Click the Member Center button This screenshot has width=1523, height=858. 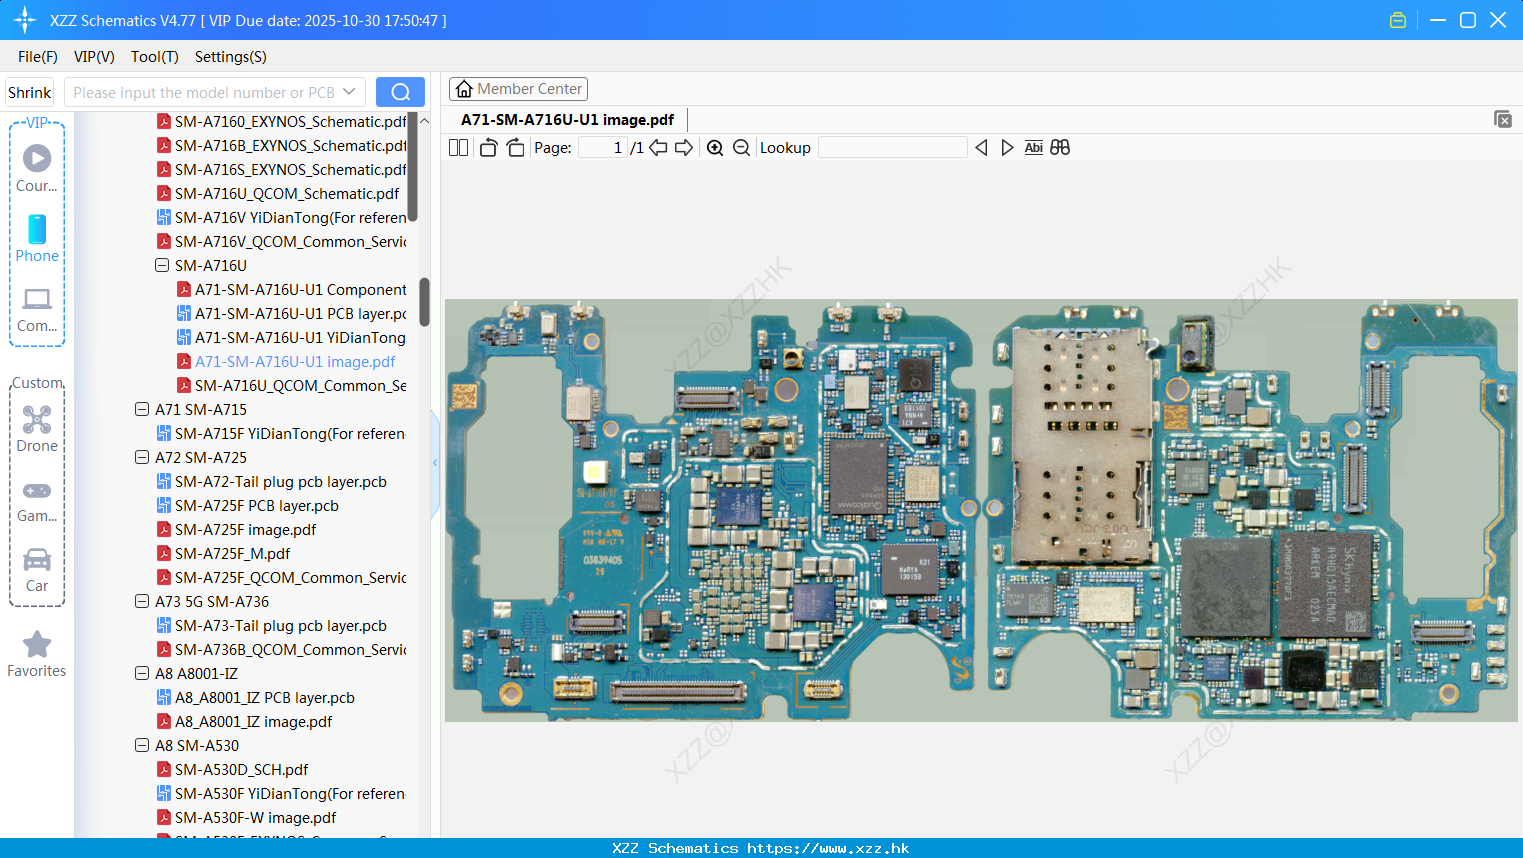[x=518, y=89]
